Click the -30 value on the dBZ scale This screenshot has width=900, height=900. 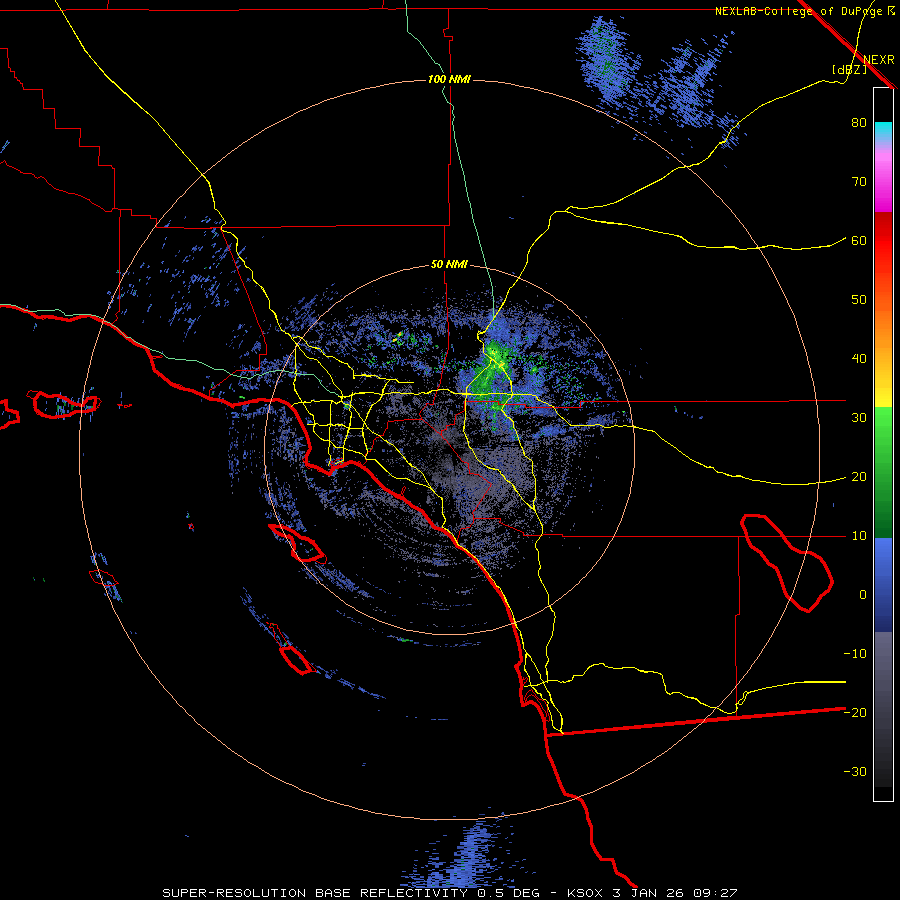pyautogui.click(x=855, y=772)
